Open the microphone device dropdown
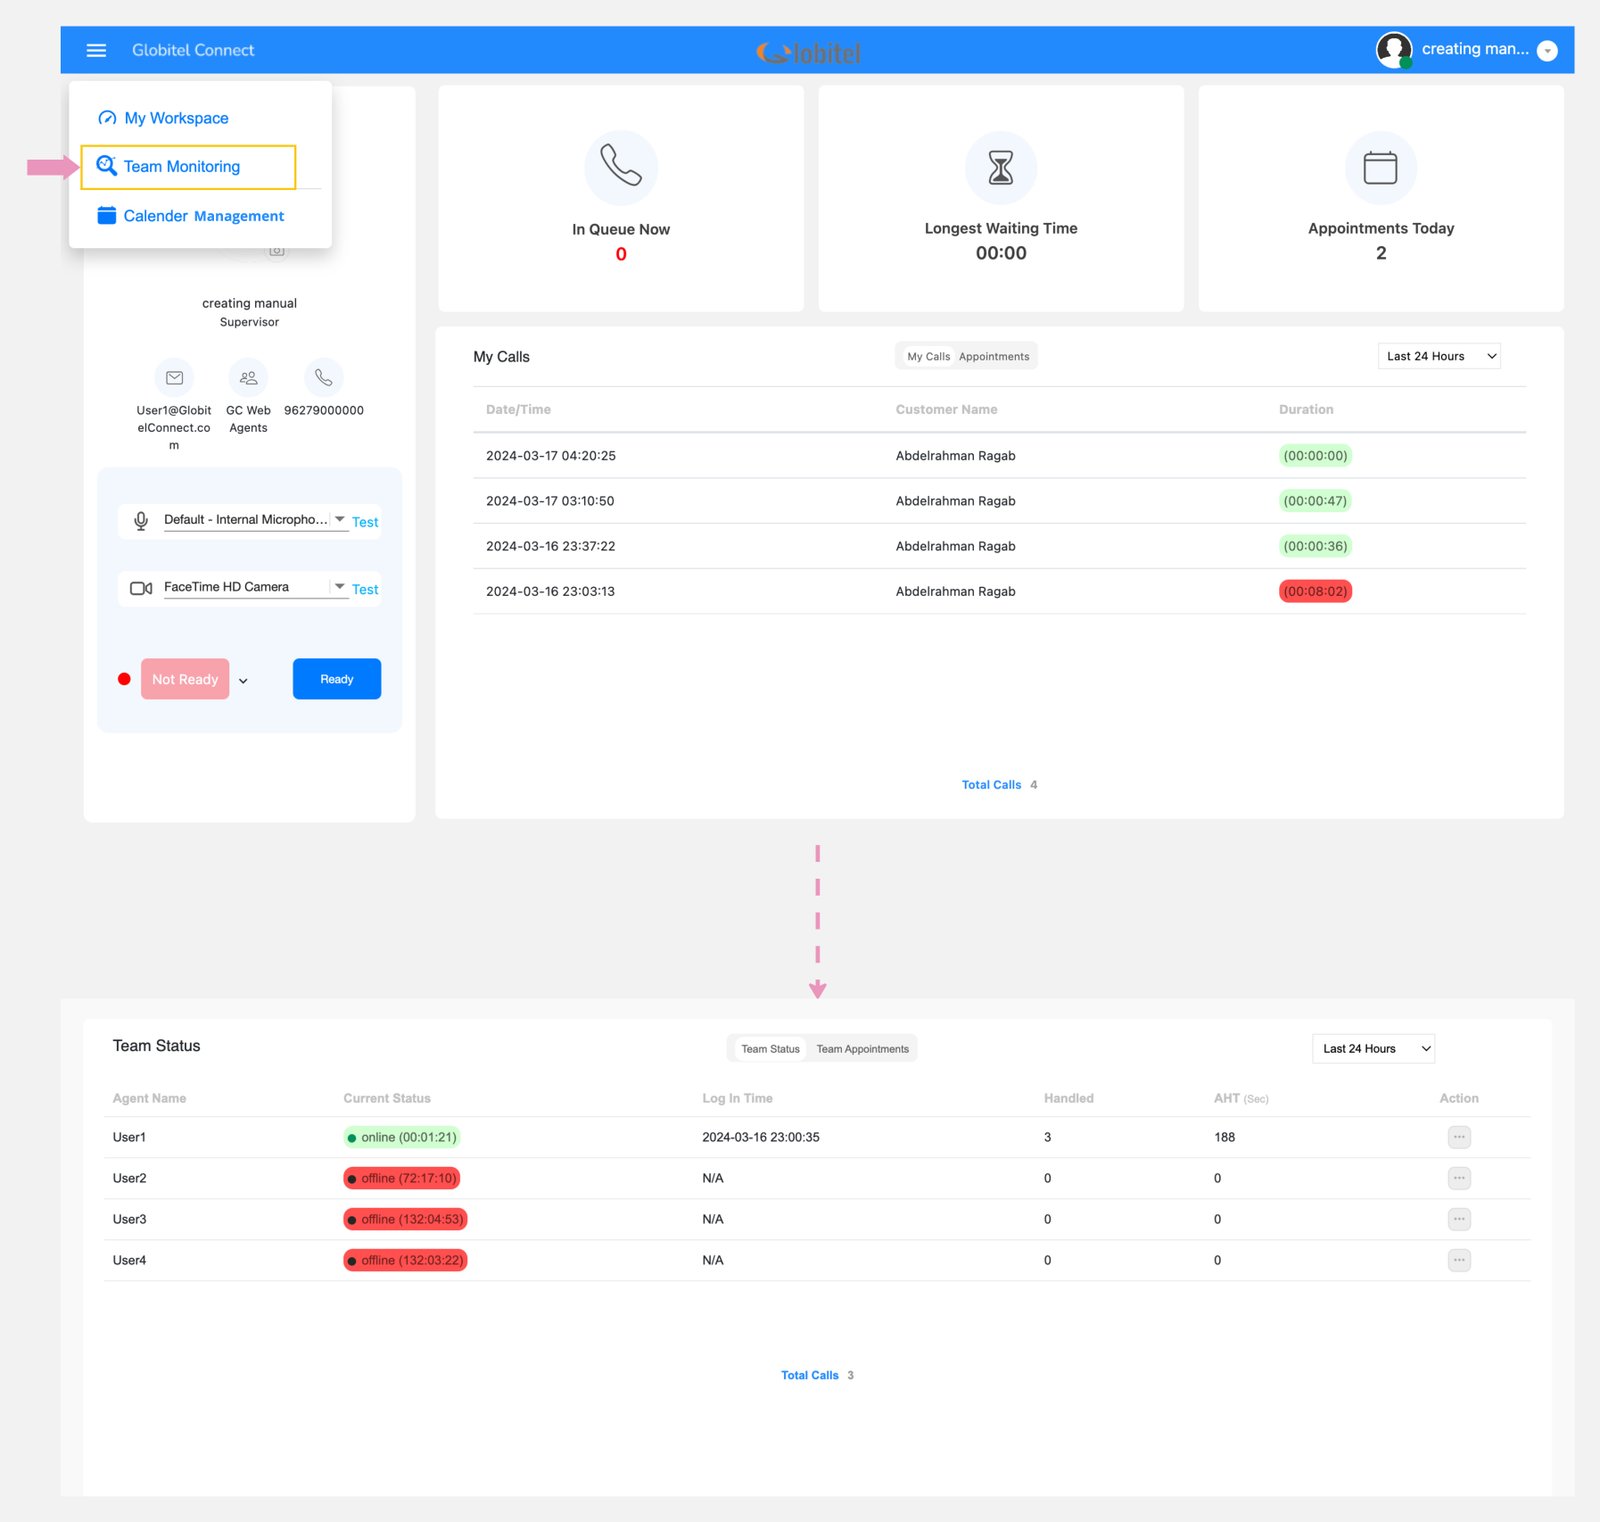The image size is (1600, 1522). point(340,519)
